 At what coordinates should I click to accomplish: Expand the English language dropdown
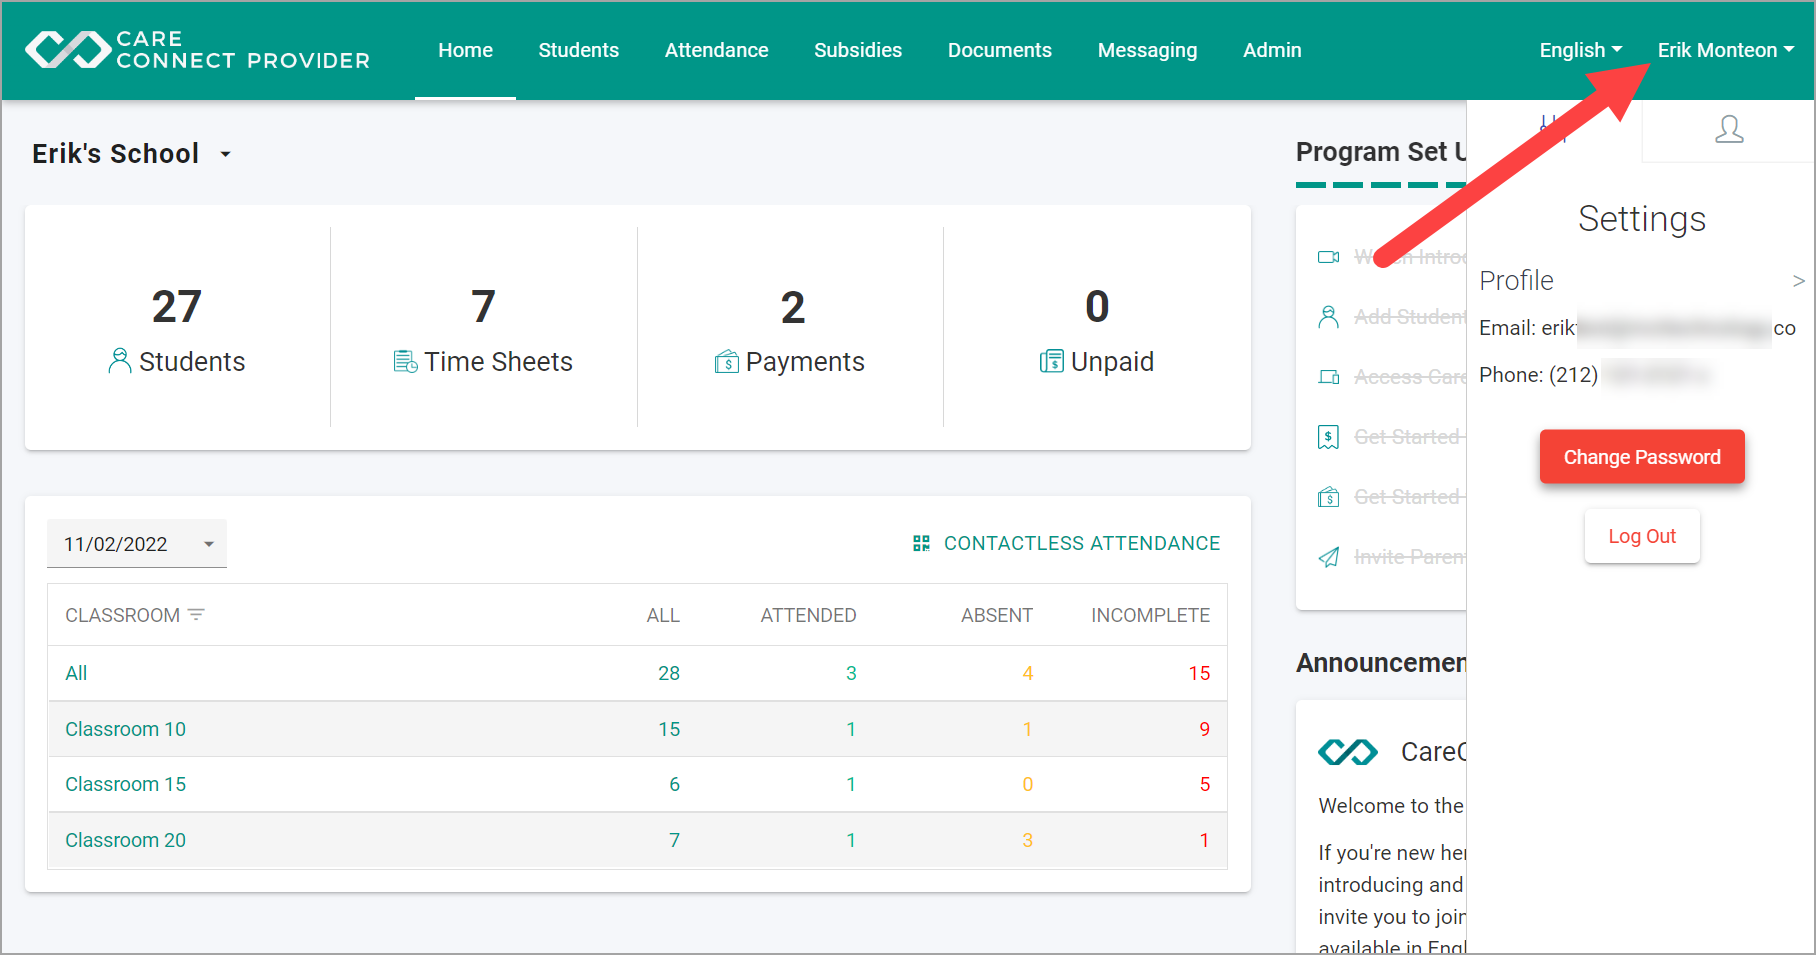(x=1580, y=50)
